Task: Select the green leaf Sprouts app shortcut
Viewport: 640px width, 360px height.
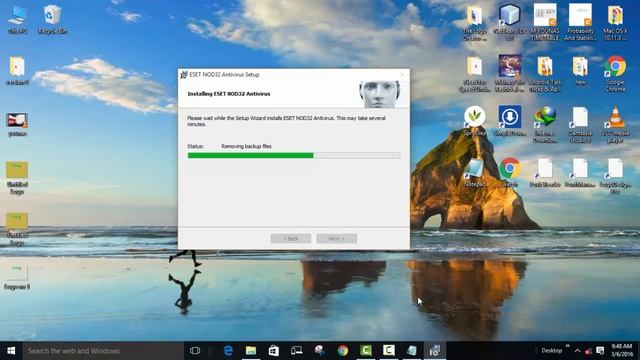Action: 475,121
